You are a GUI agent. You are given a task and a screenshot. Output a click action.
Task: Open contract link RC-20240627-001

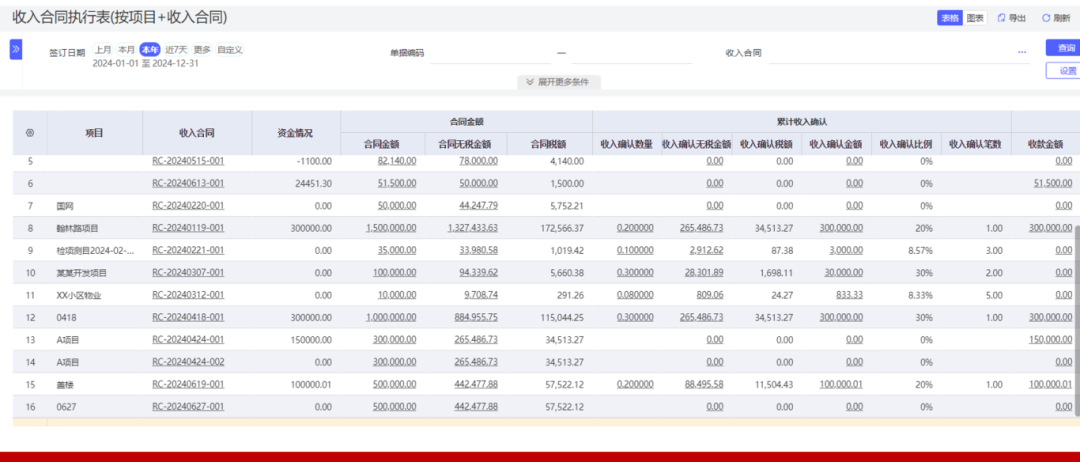[187, 407]
